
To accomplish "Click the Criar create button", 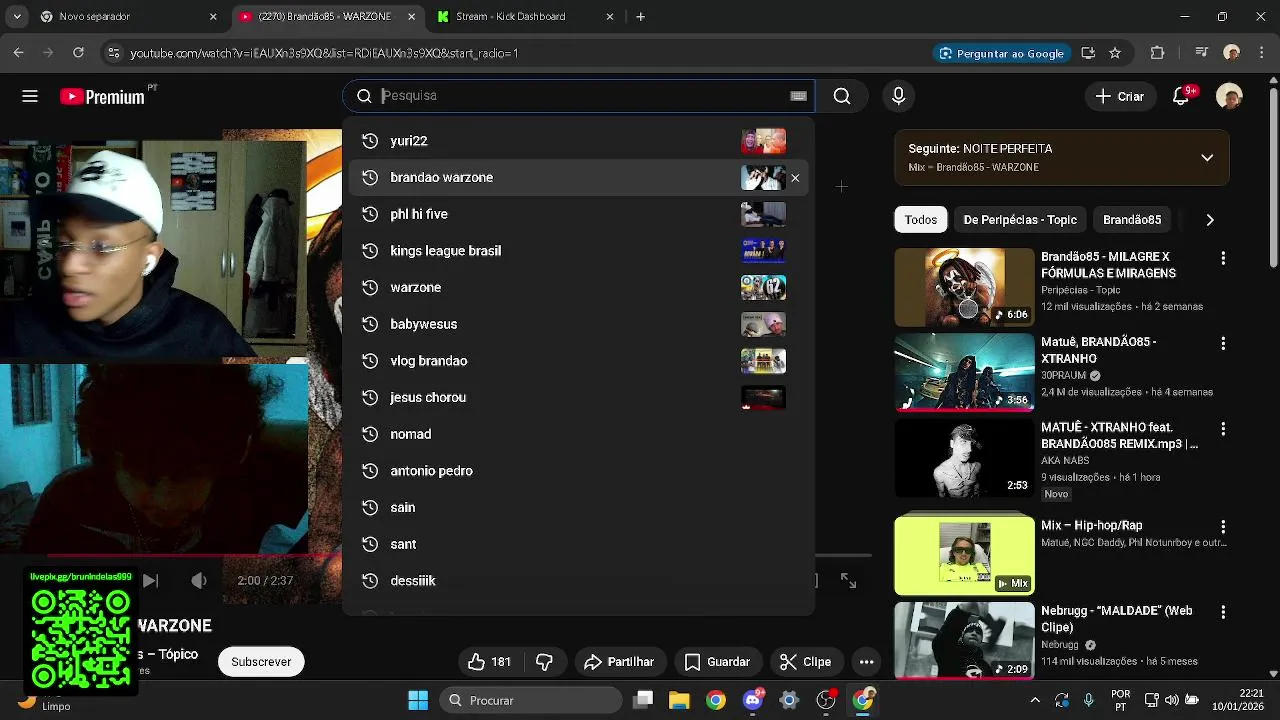I will click(1119, 96).
